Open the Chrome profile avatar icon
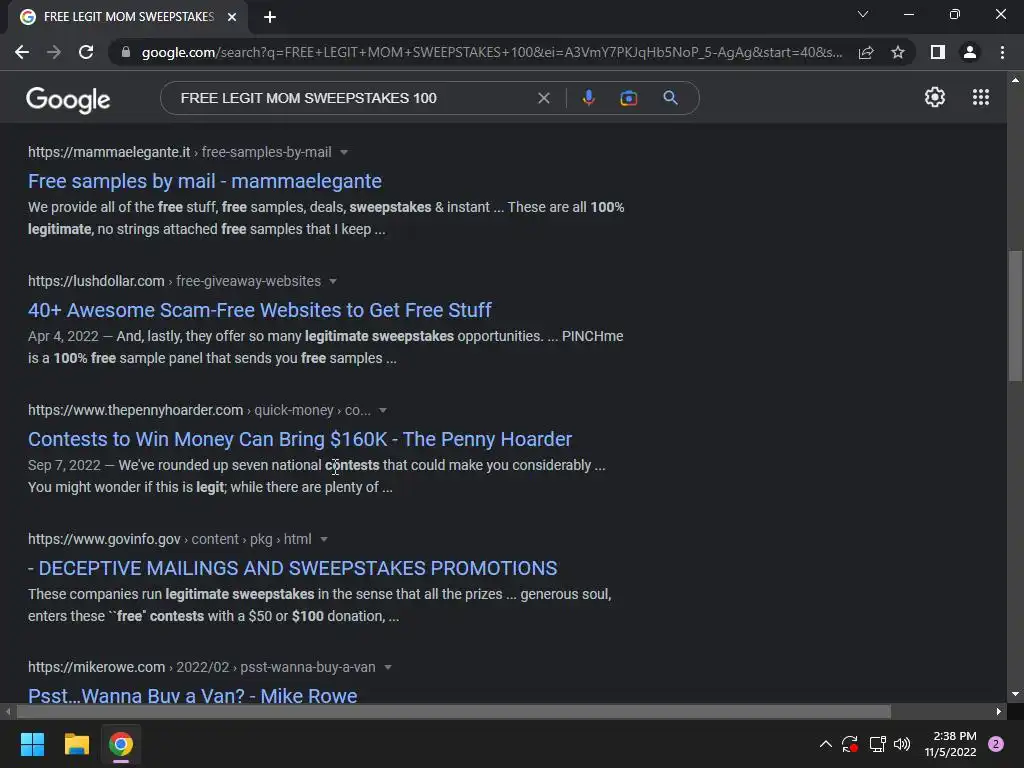Screen dimensions: 1024x768 pos(970,52)
